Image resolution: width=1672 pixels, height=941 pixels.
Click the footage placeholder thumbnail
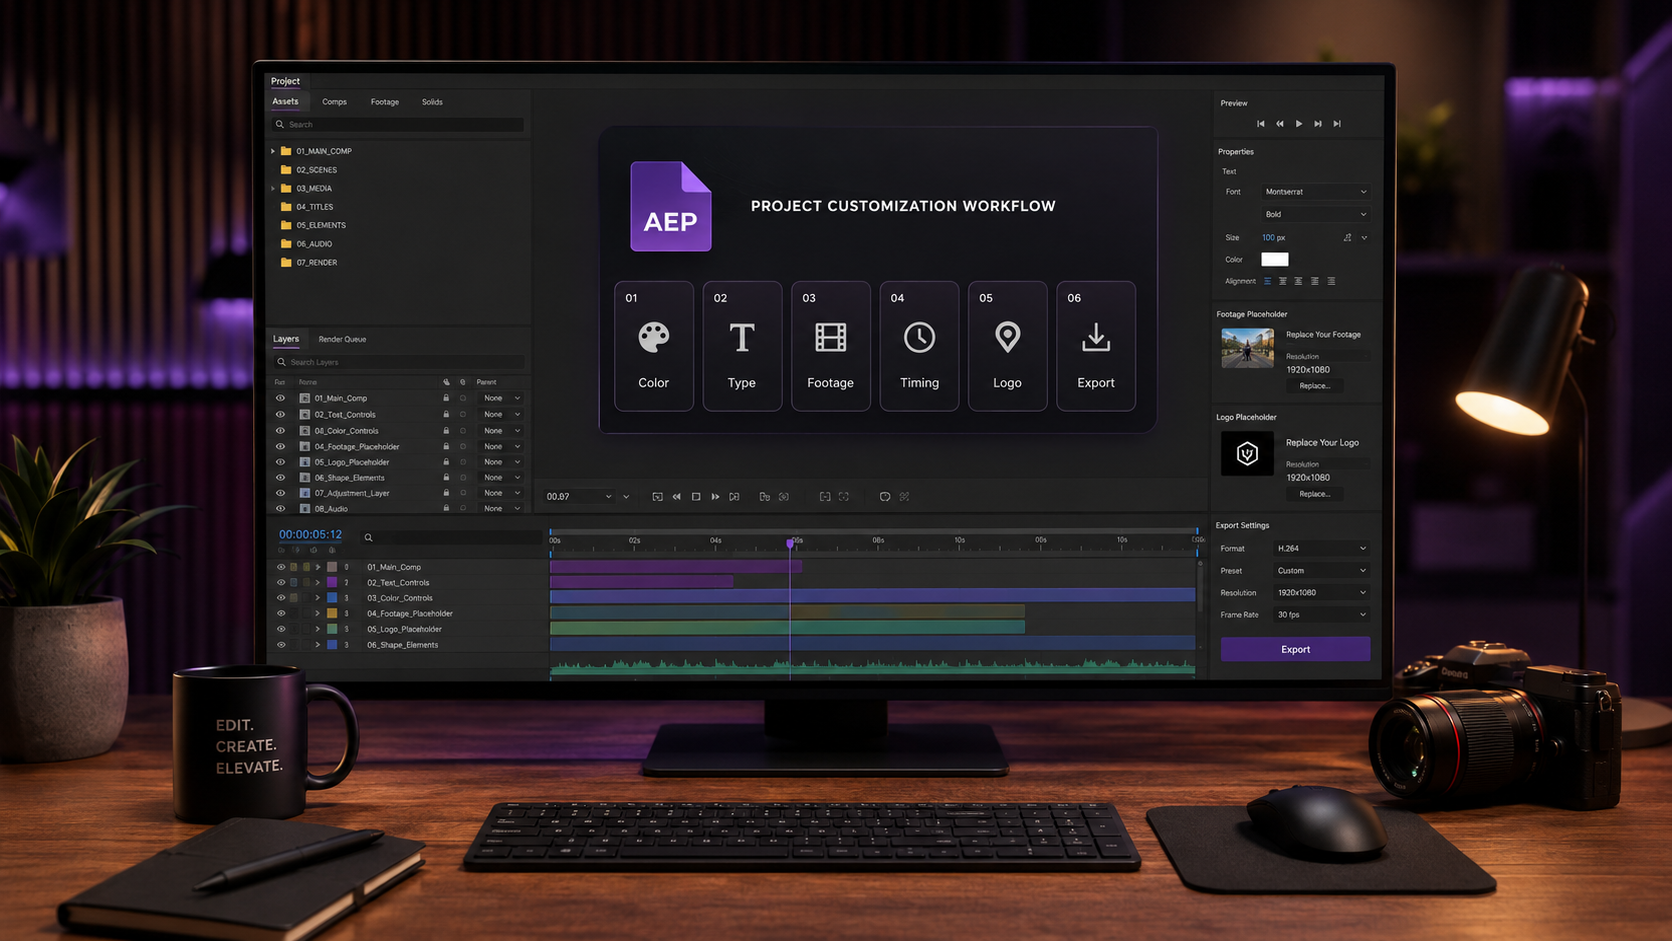pos(1247,348)
